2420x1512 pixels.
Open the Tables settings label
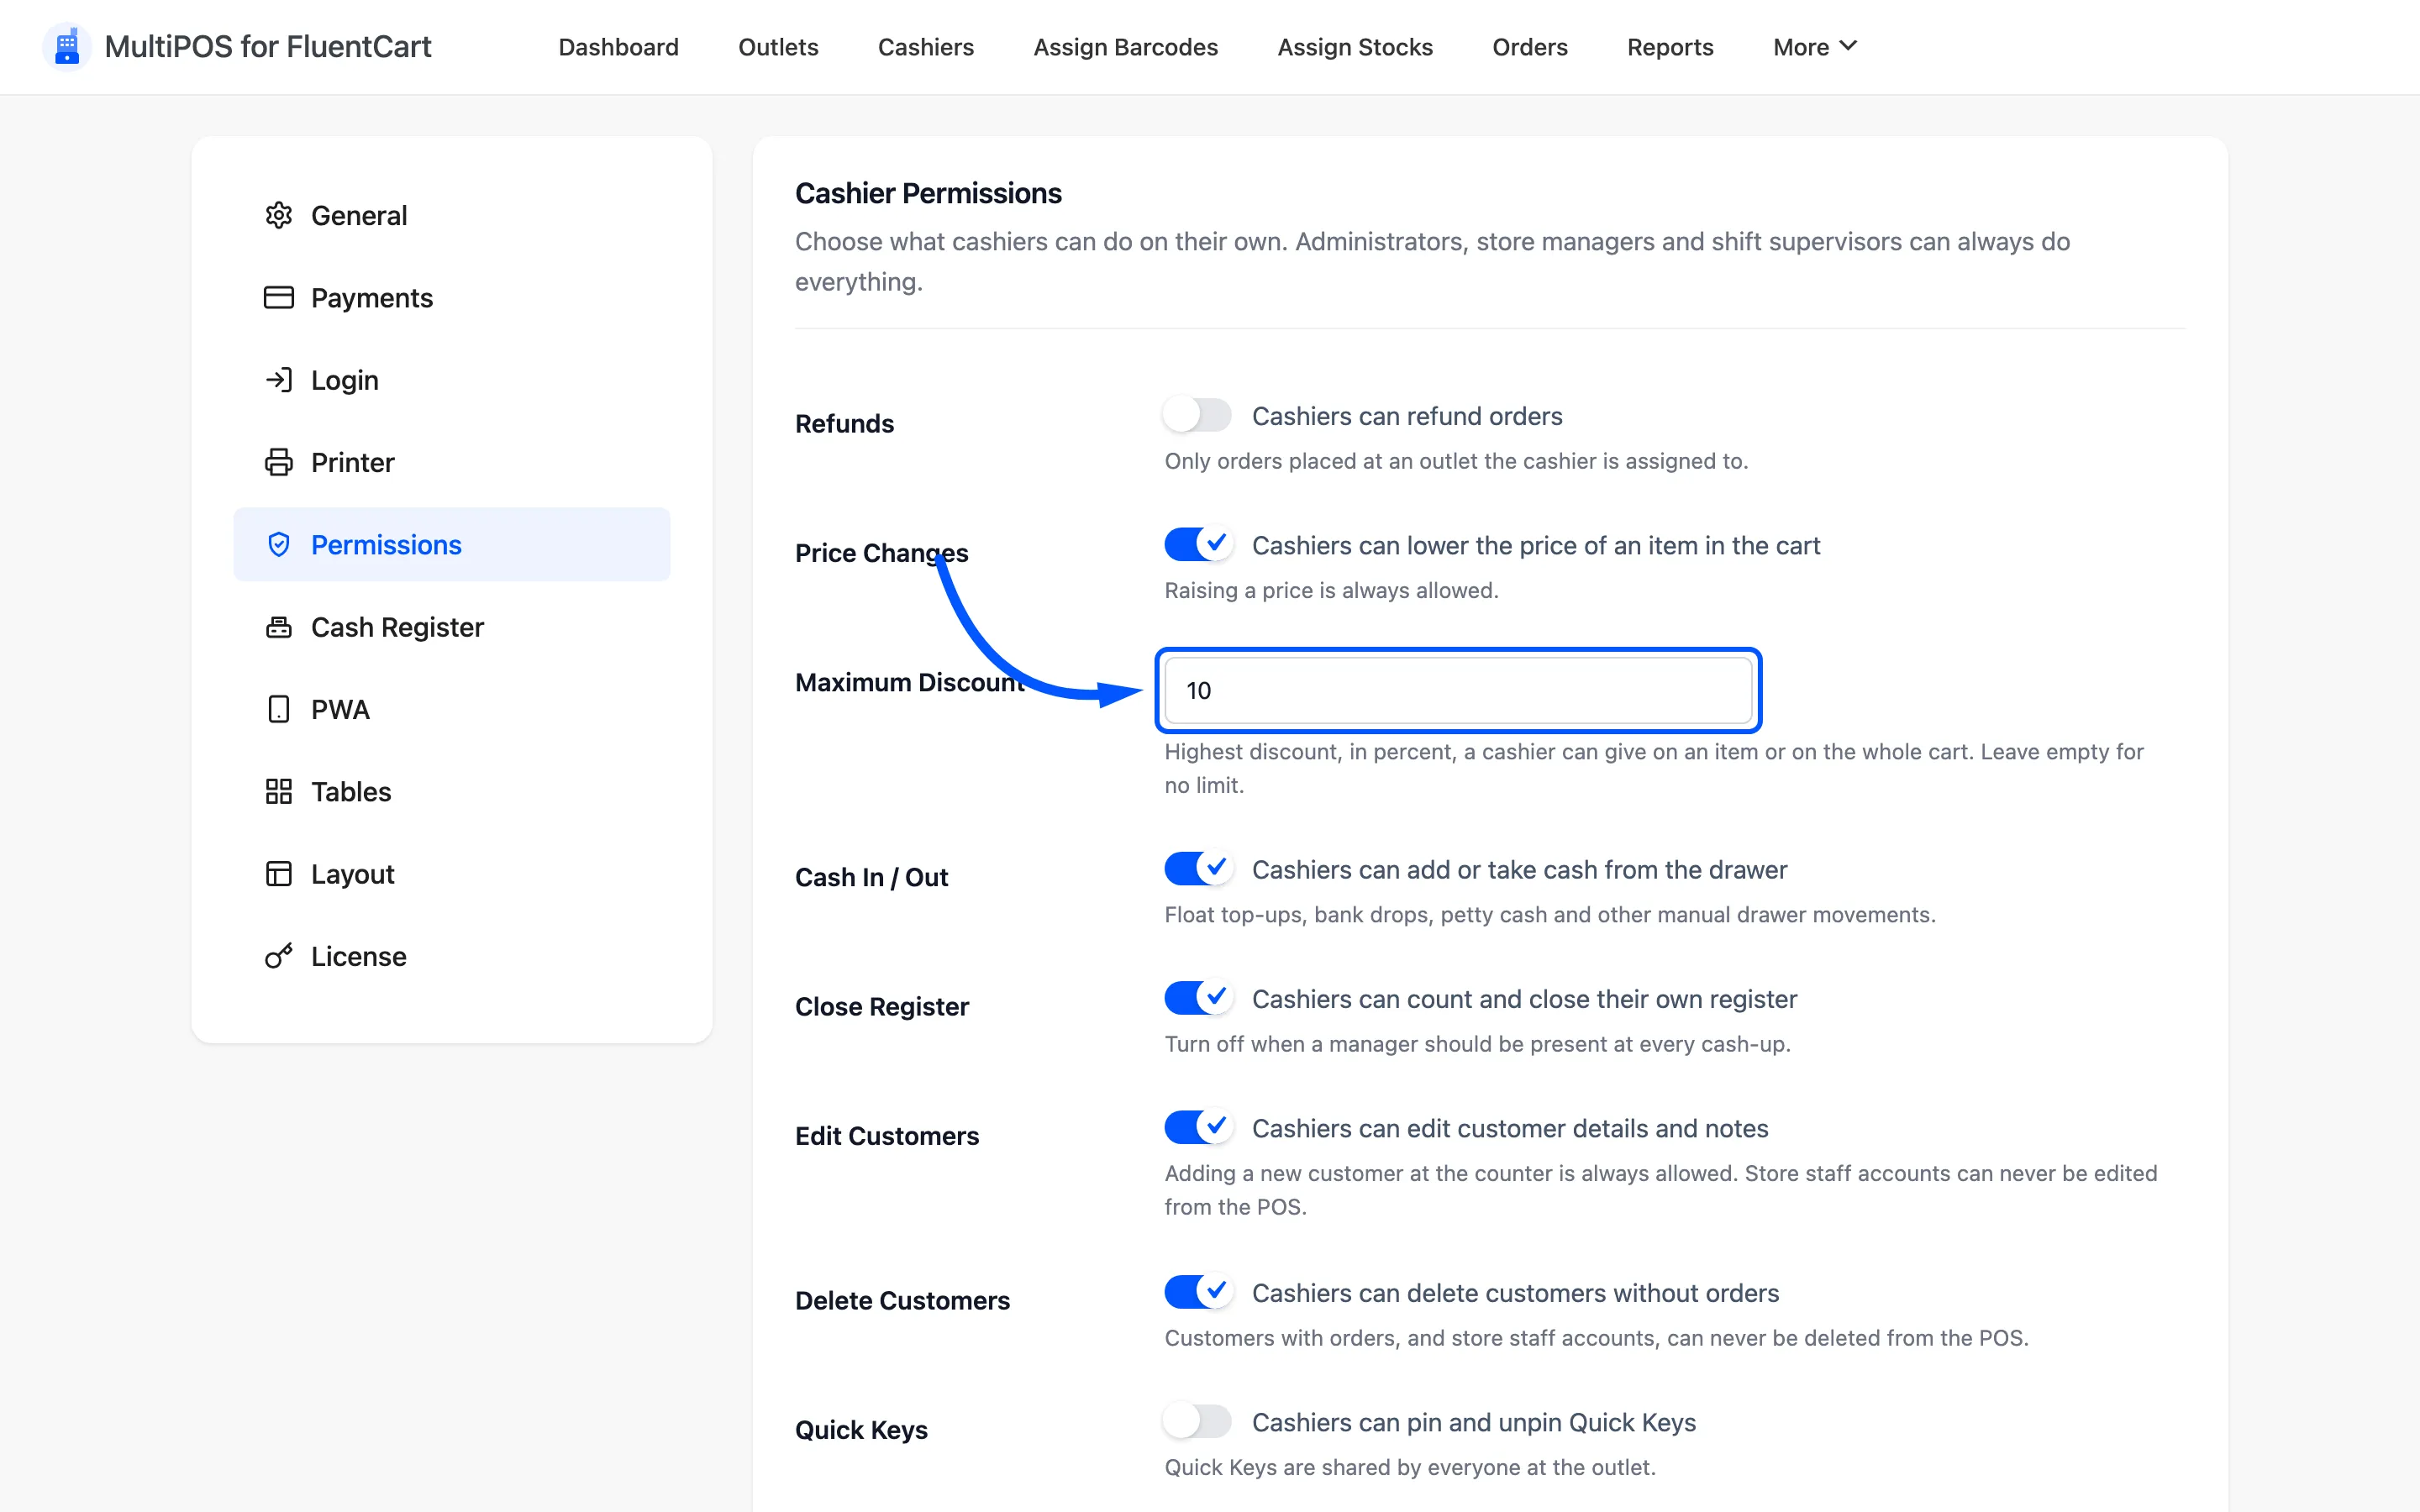tap(350, 792)
